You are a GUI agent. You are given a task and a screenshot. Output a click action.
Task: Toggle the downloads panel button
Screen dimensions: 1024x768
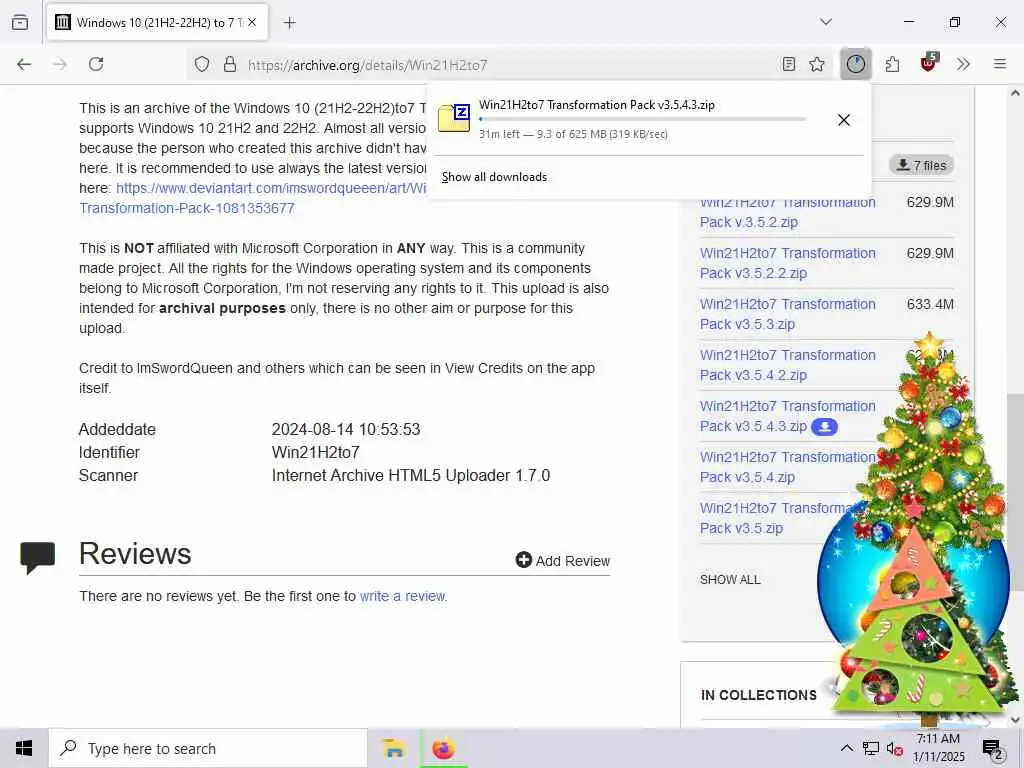click(856, 64)
